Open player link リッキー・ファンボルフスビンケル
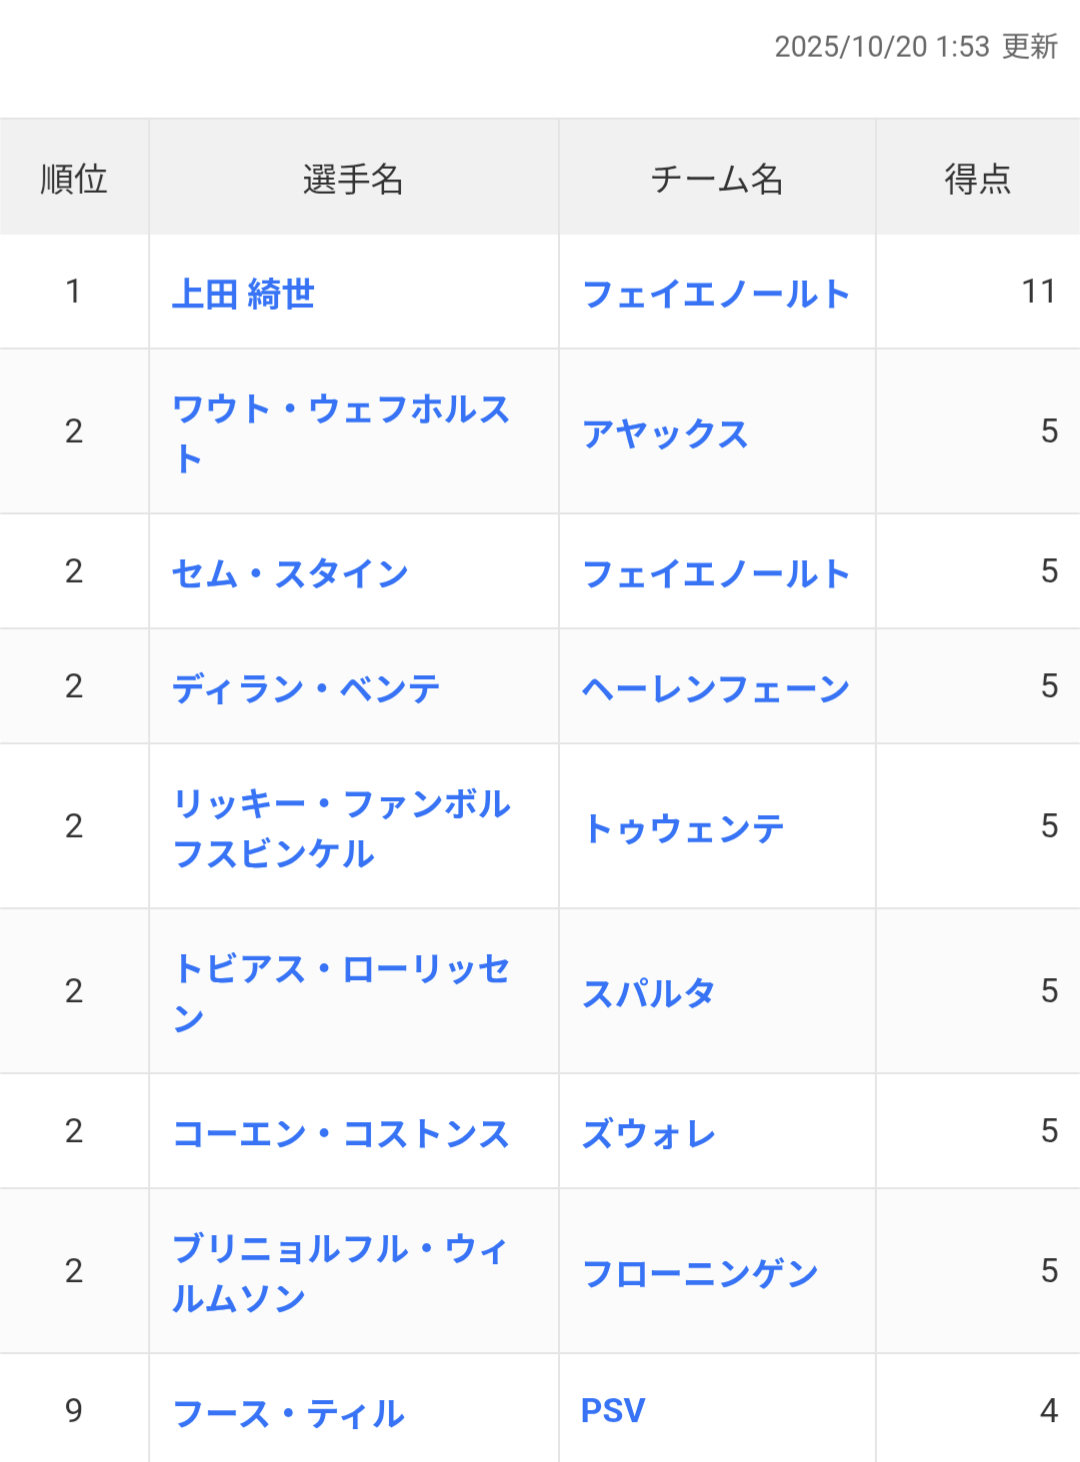 [340, 805]
